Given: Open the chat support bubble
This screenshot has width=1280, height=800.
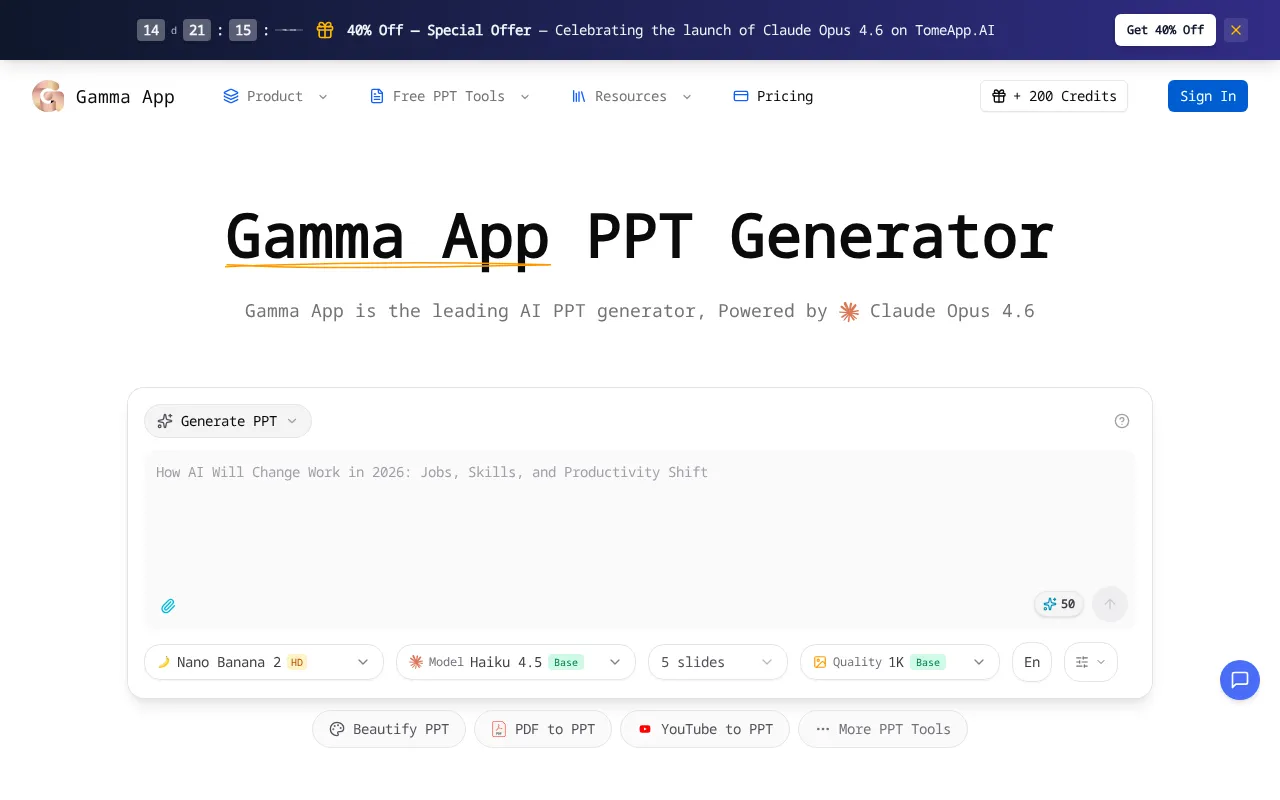Looking at the screenshot, I should (x=1240, y=680).
